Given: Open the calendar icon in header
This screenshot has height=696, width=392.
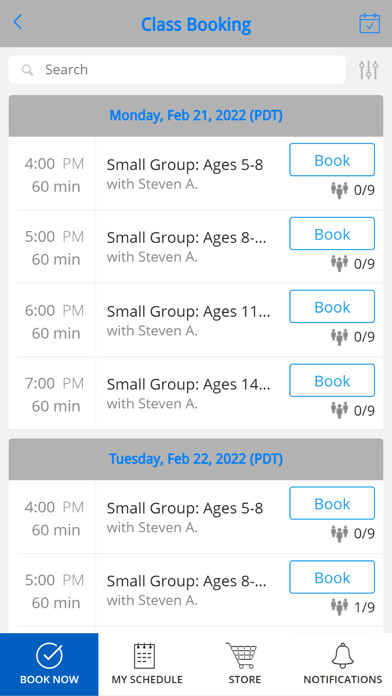Looking at the screenshot, I should pyautogui.click(x=369, y=23).
